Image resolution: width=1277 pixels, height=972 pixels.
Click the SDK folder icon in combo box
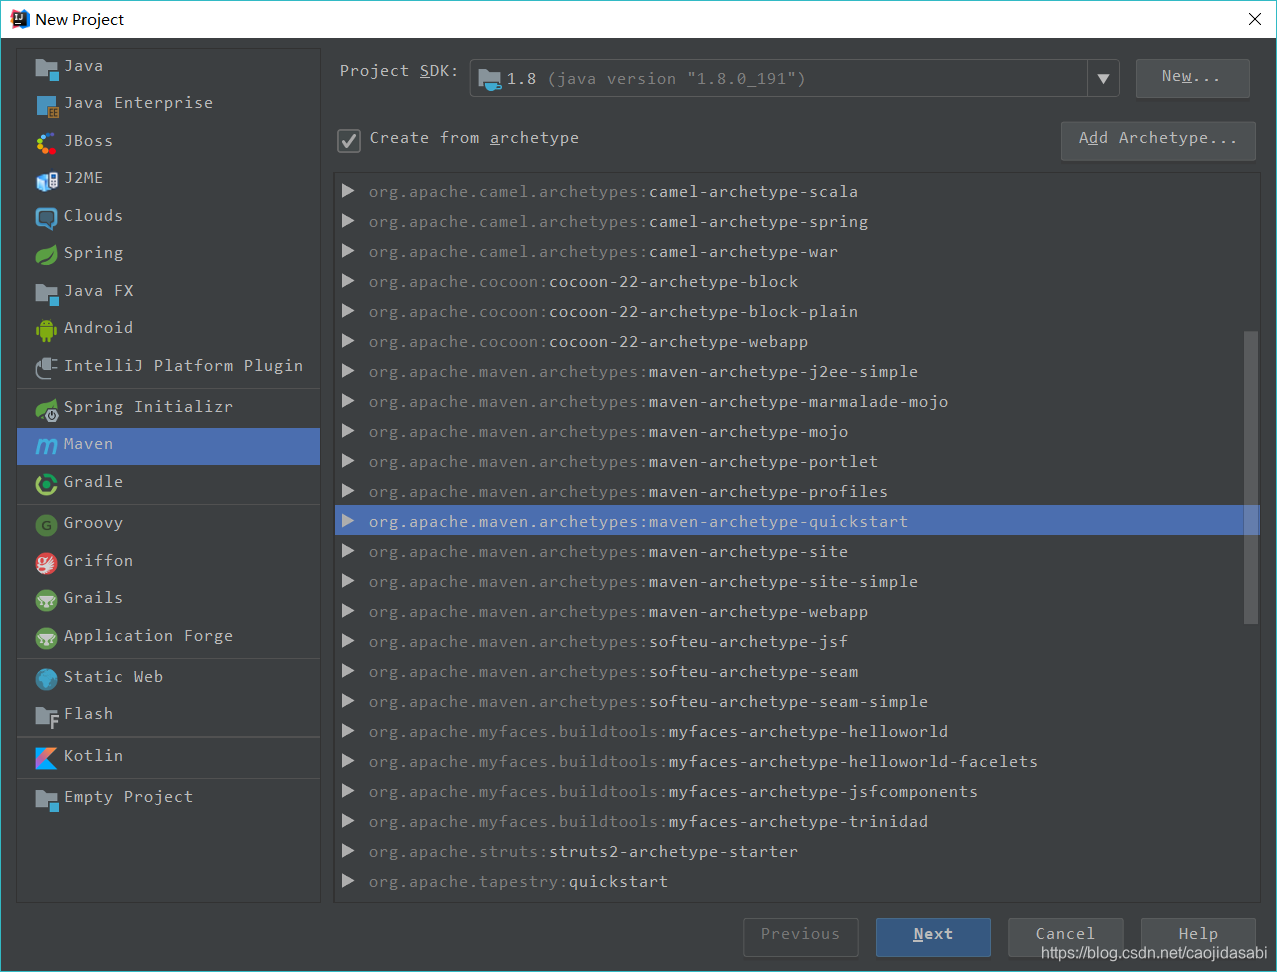(x=490, y=79)
